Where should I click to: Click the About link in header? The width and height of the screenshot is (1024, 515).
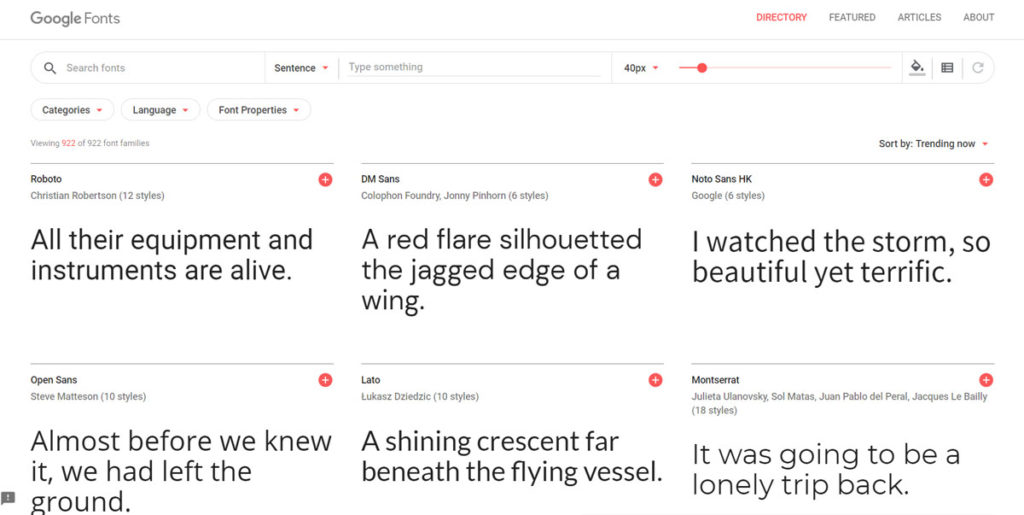[978, 17]
